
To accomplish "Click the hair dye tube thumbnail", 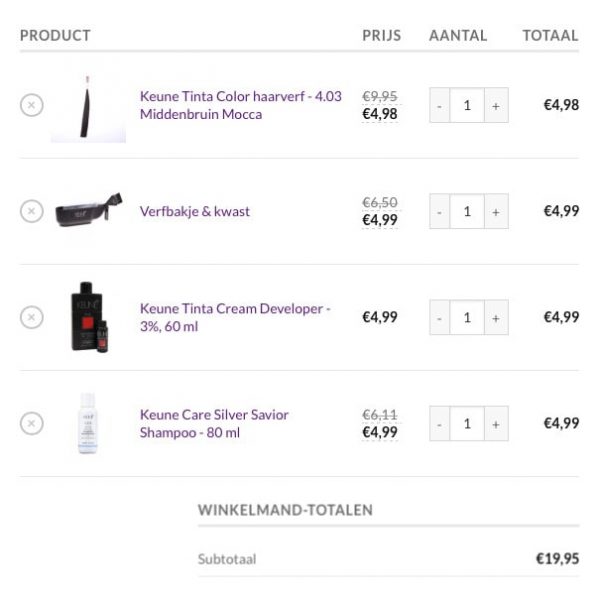I will pyautogui.click(x=88, y=107).
